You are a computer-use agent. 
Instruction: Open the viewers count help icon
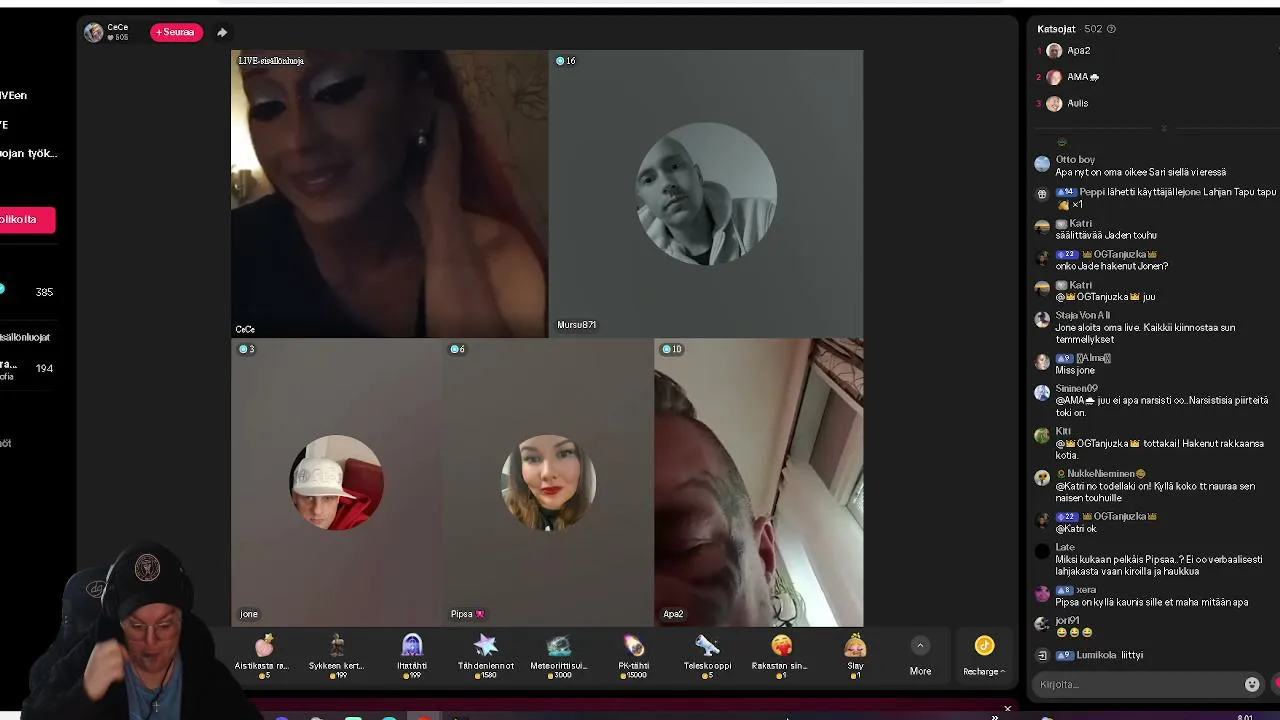click(x=1111, y=29)
